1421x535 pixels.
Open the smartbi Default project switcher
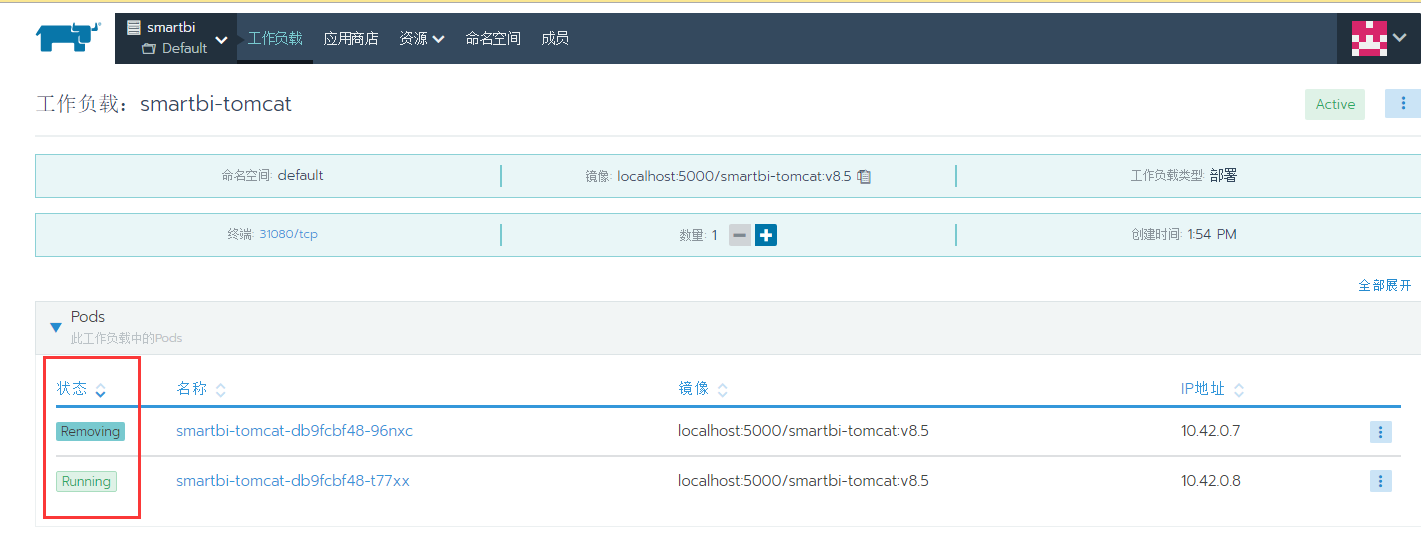coord(176,38)
